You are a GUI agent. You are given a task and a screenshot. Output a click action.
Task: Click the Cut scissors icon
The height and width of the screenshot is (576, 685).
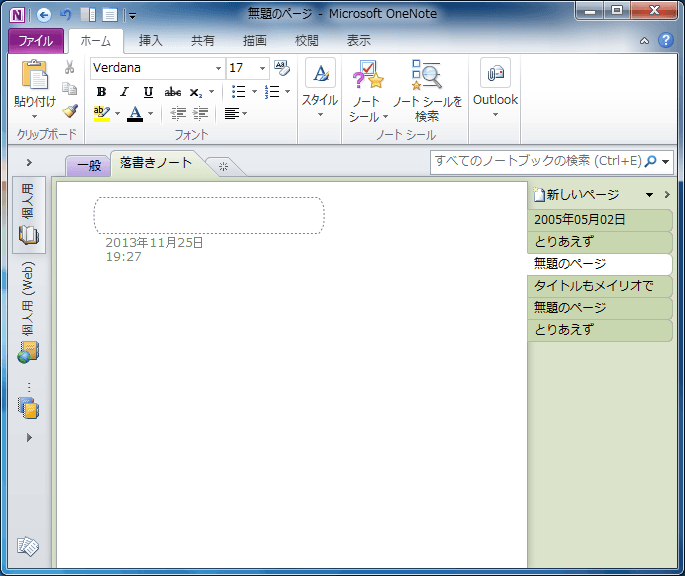pyautogui.click(x=69, y=67)
